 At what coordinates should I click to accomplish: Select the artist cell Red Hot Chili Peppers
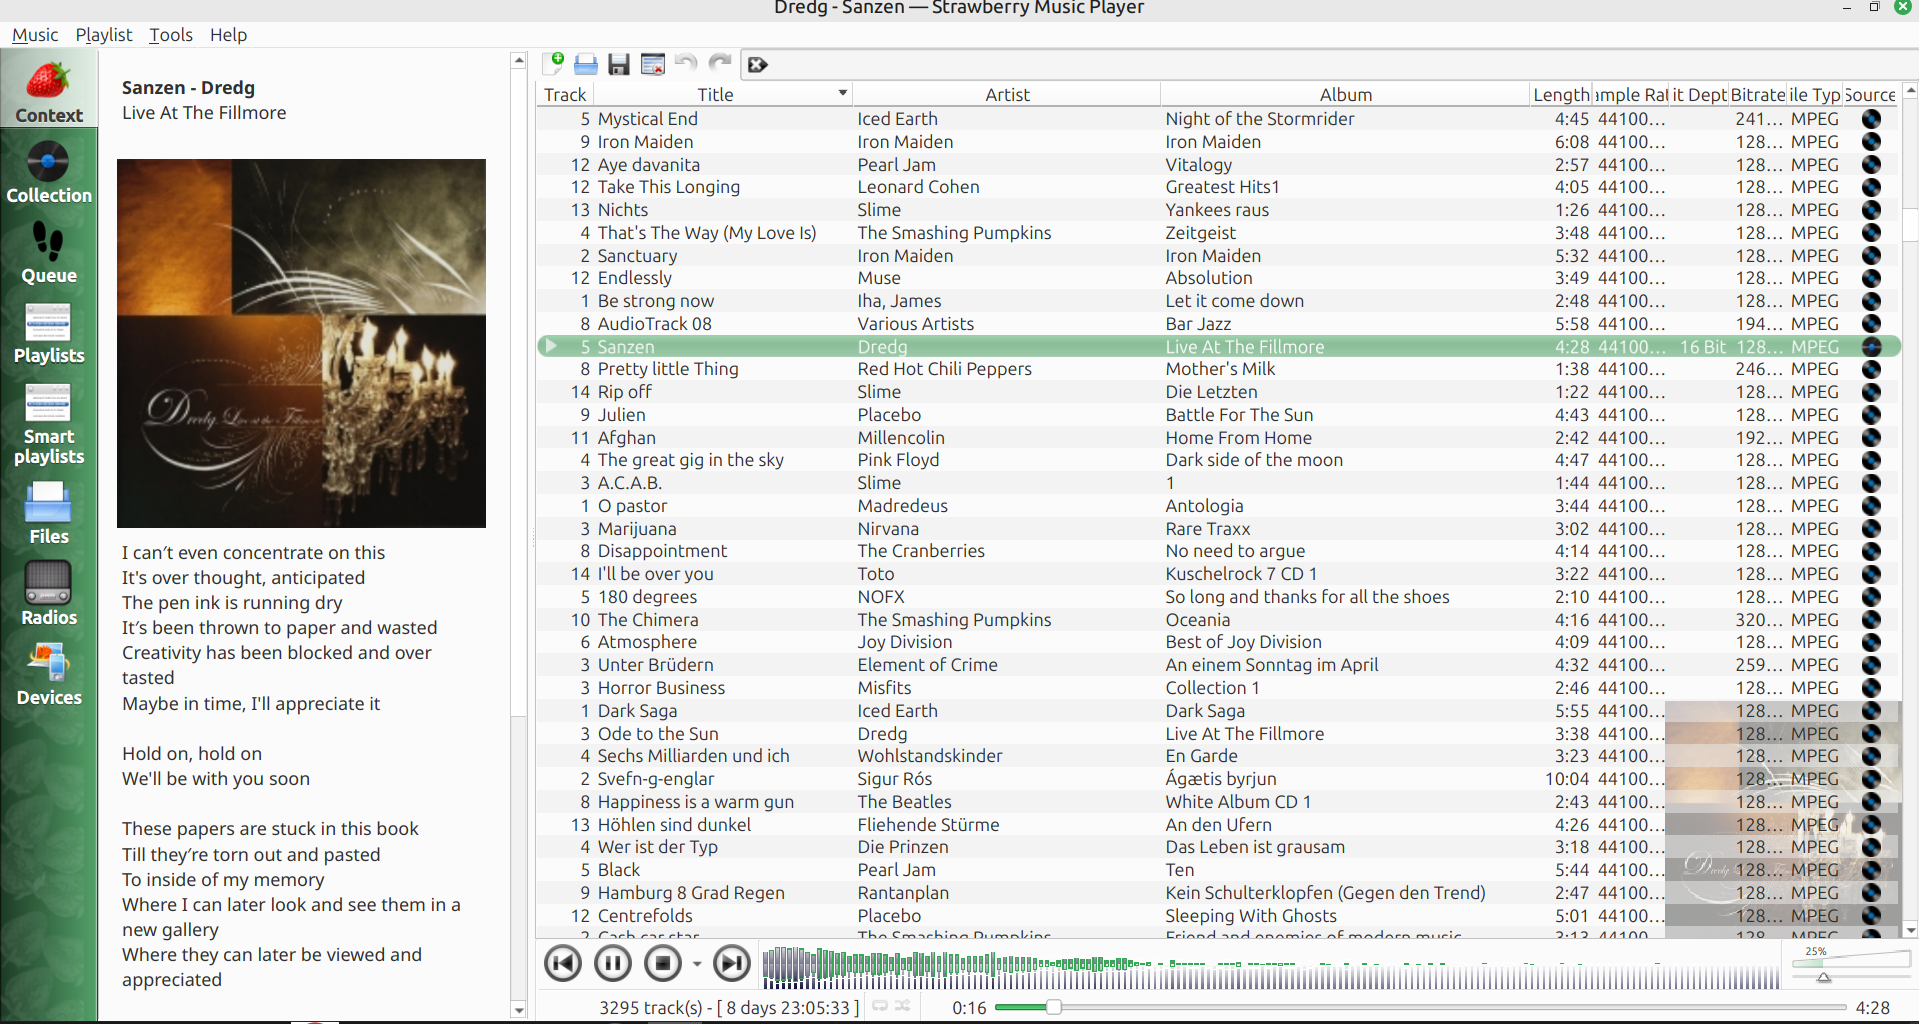944,369
